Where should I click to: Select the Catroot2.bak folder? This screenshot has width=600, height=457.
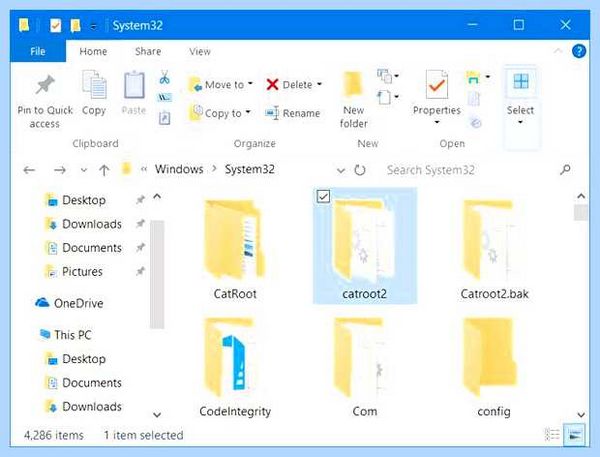(494, 249)
